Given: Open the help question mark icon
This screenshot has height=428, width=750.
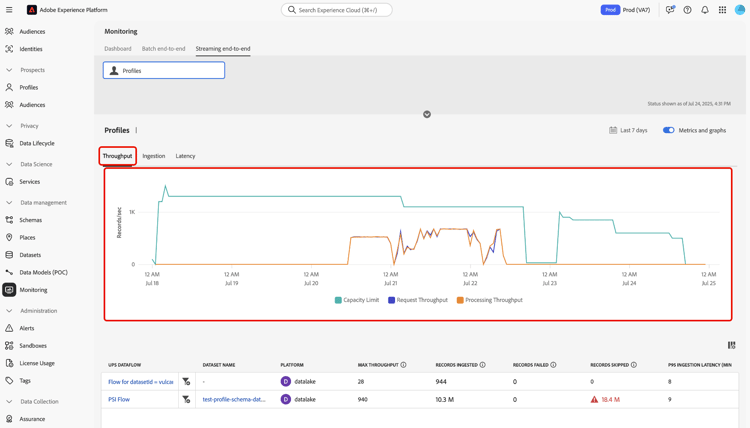Looking at the screenshot, I should pyautogui.click(x=687, y=10).
